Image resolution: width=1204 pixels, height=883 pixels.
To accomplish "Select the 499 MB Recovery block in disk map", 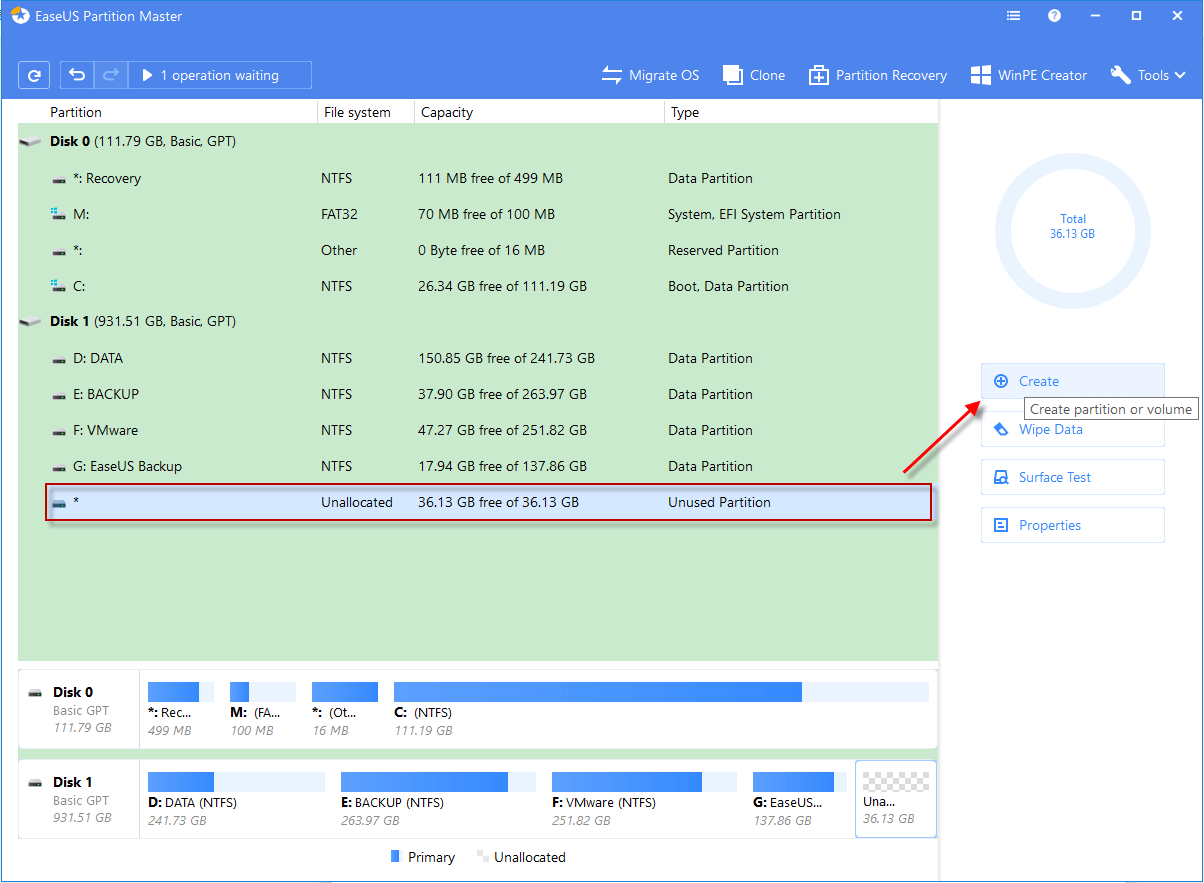I will click(181, 709).
